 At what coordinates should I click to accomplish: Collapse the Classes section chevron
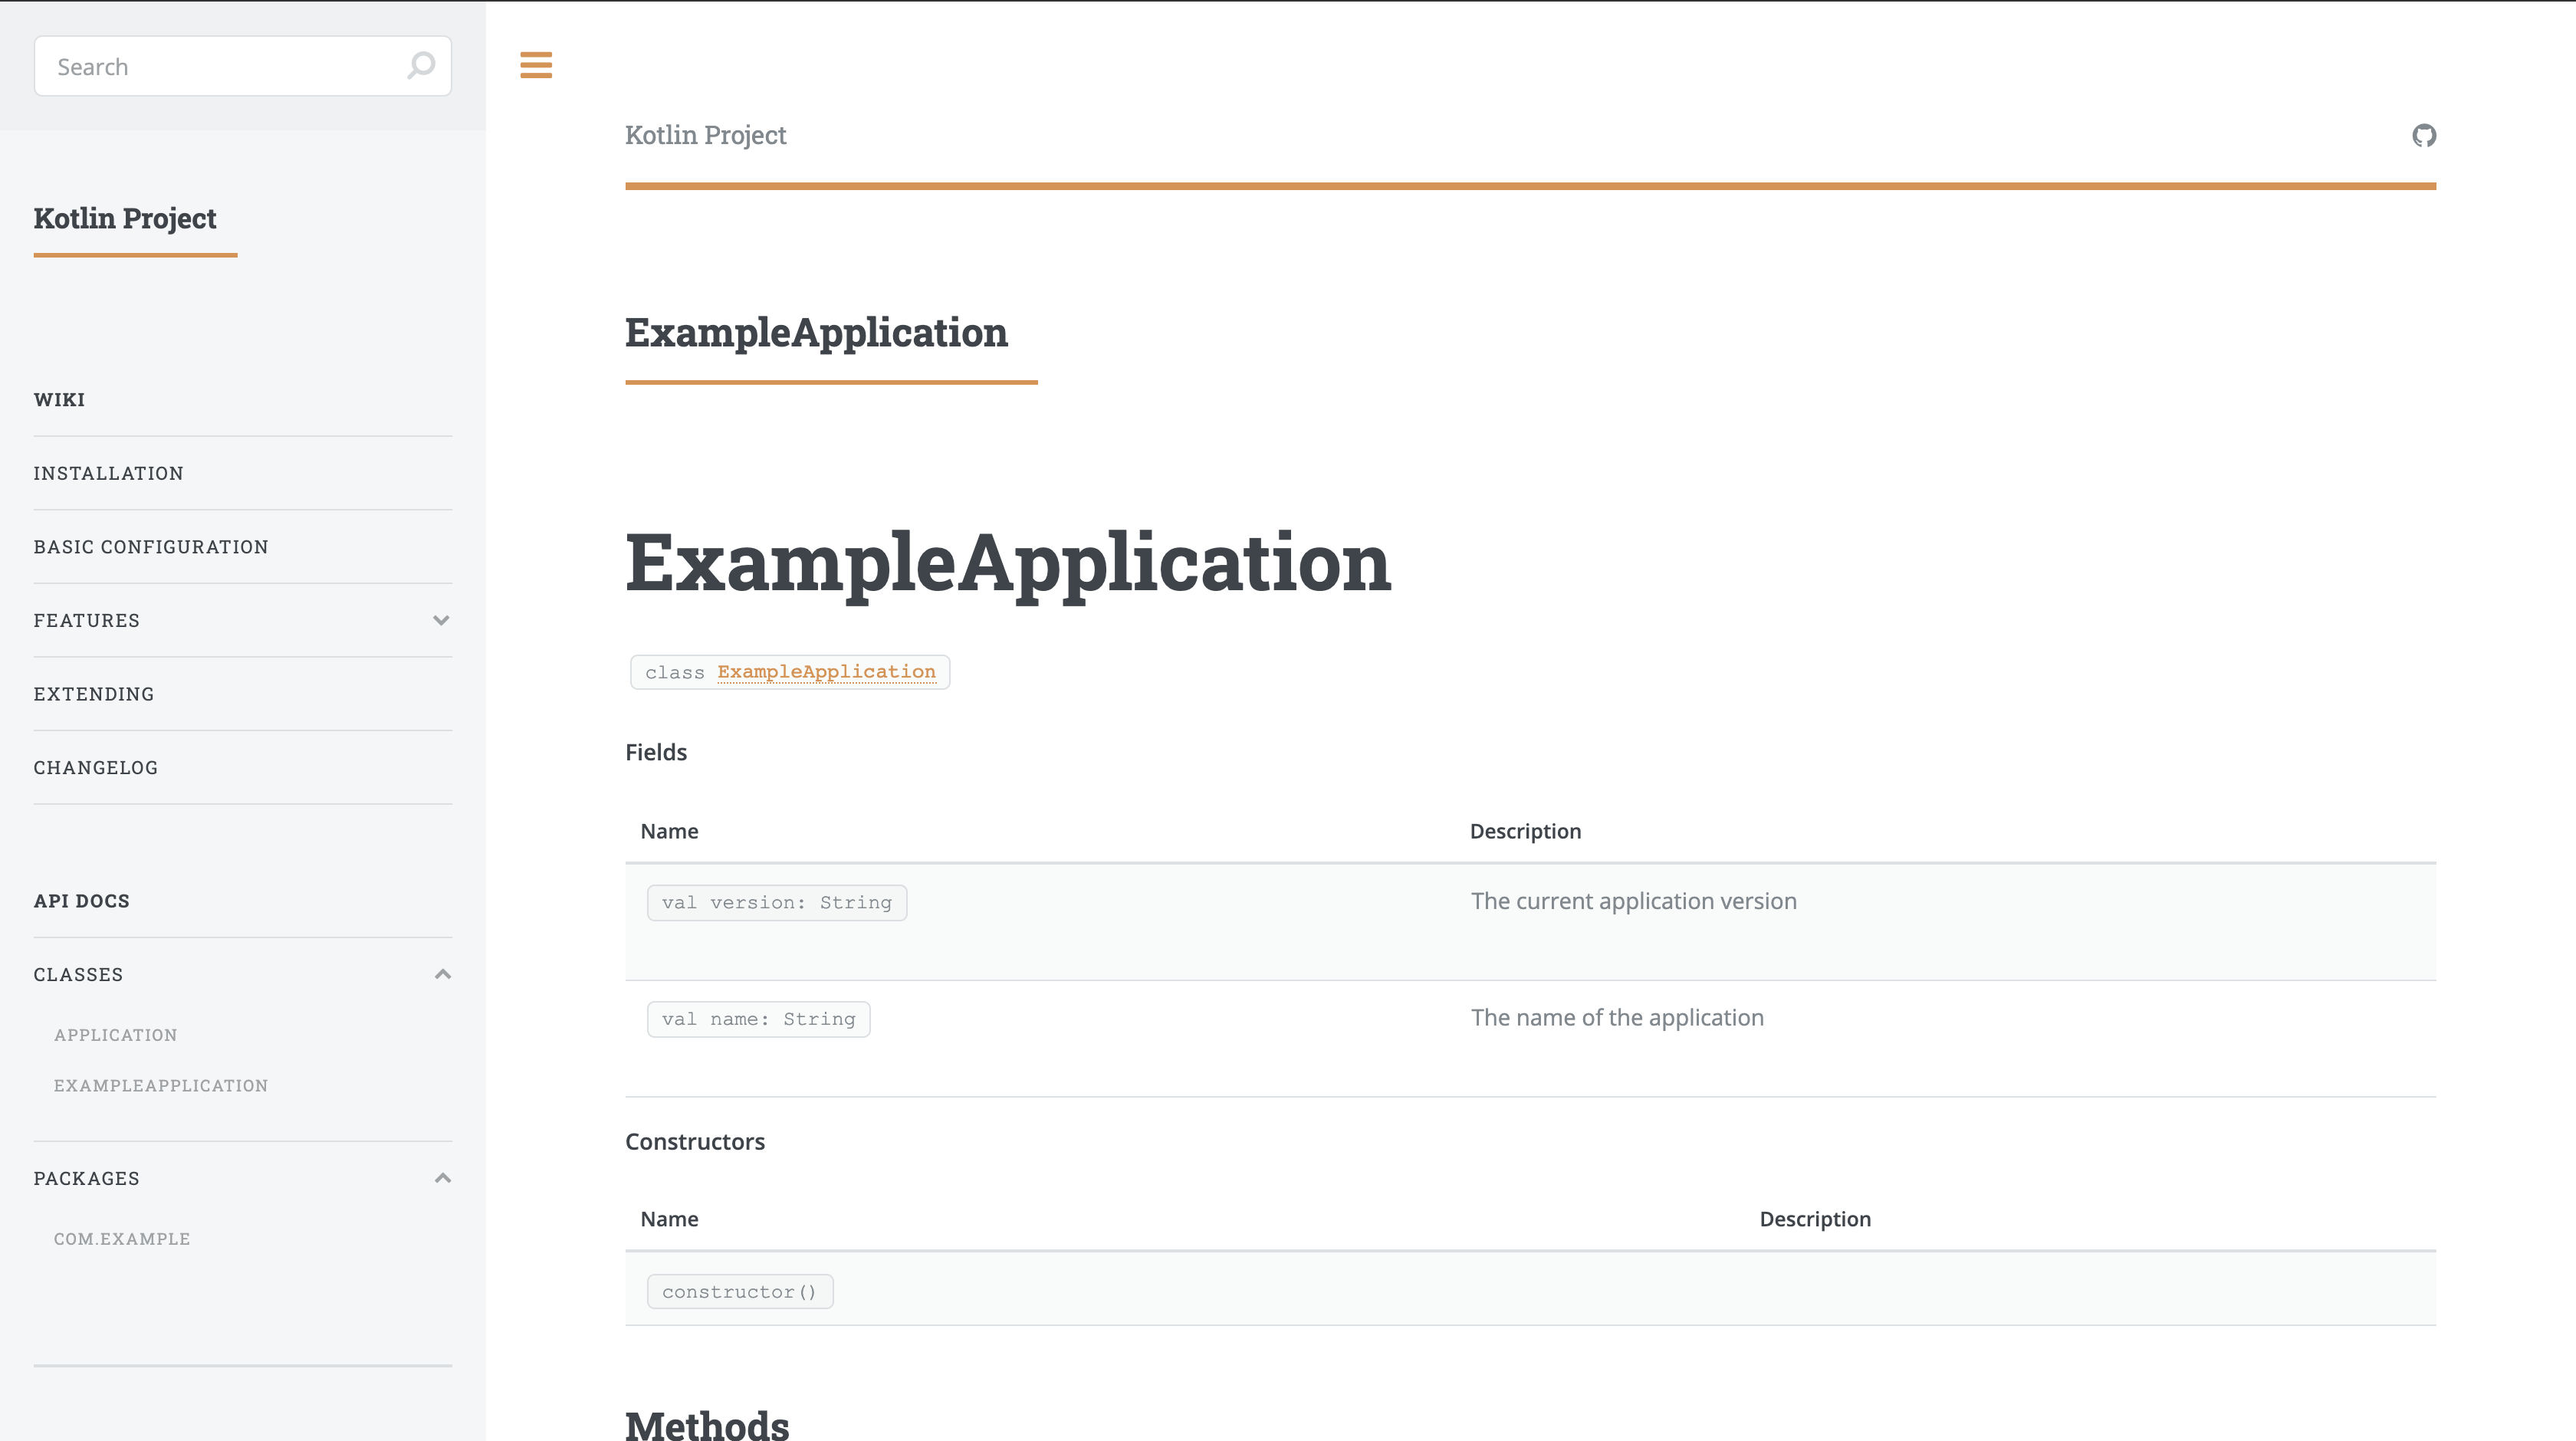click(442, 974)
